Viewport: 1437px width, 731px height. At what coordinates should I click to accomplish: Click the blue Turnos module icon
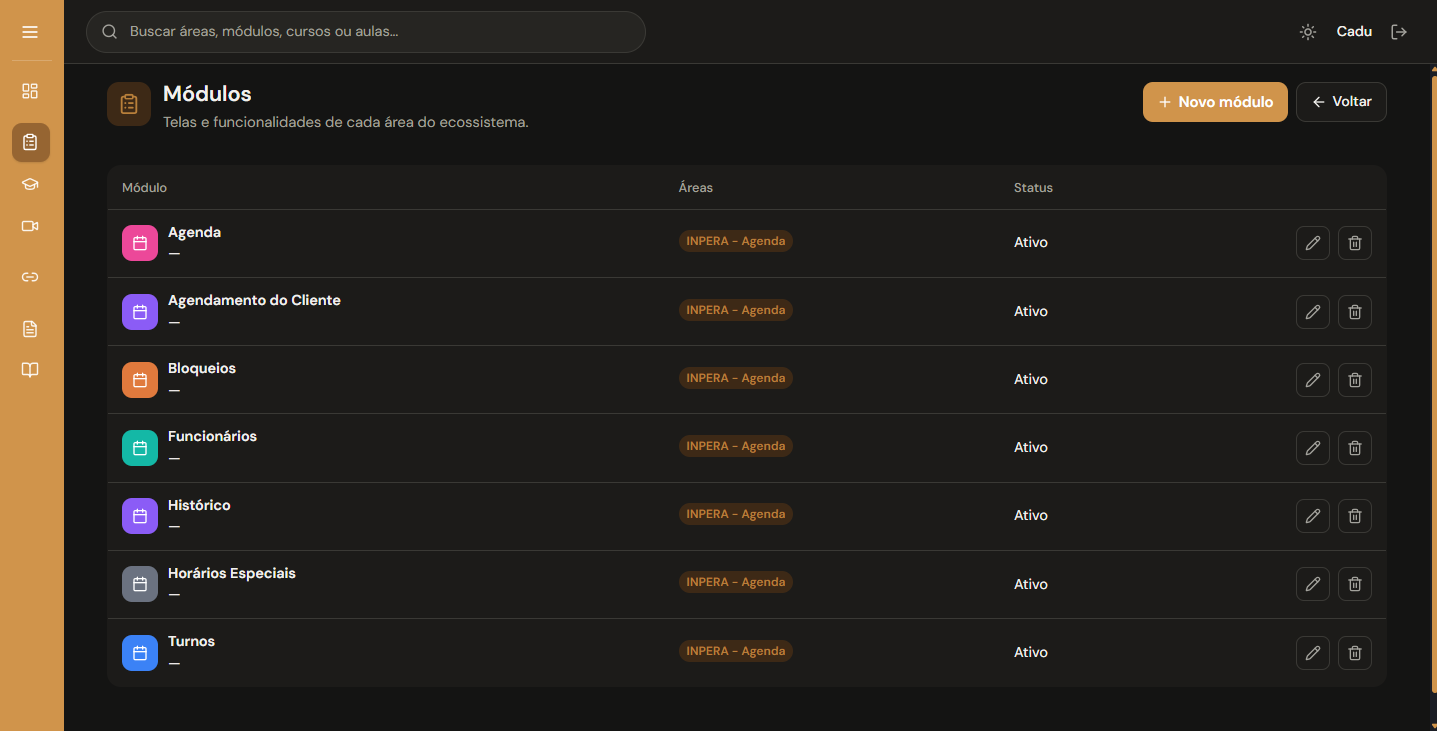[140, 653]
